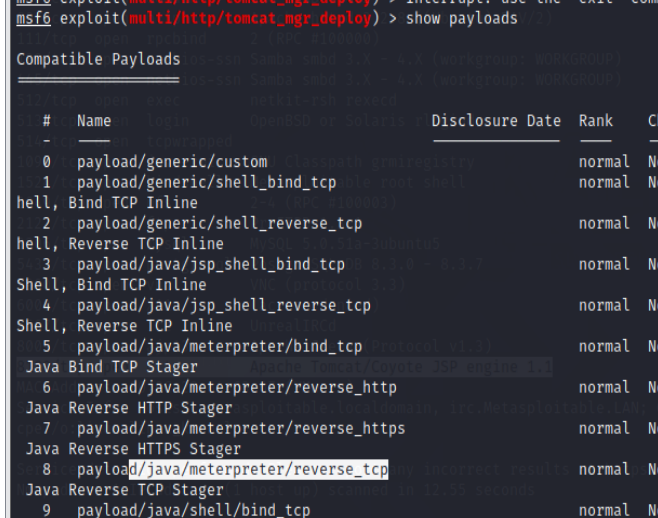Click the Compatible Payloads heading

98,60
